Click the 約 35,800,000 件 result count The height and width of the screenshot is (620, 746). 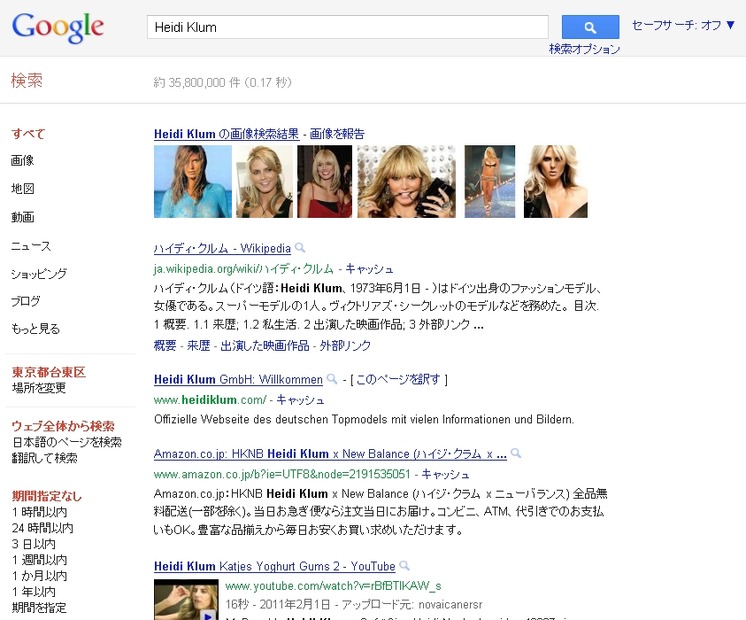point(222,82)
